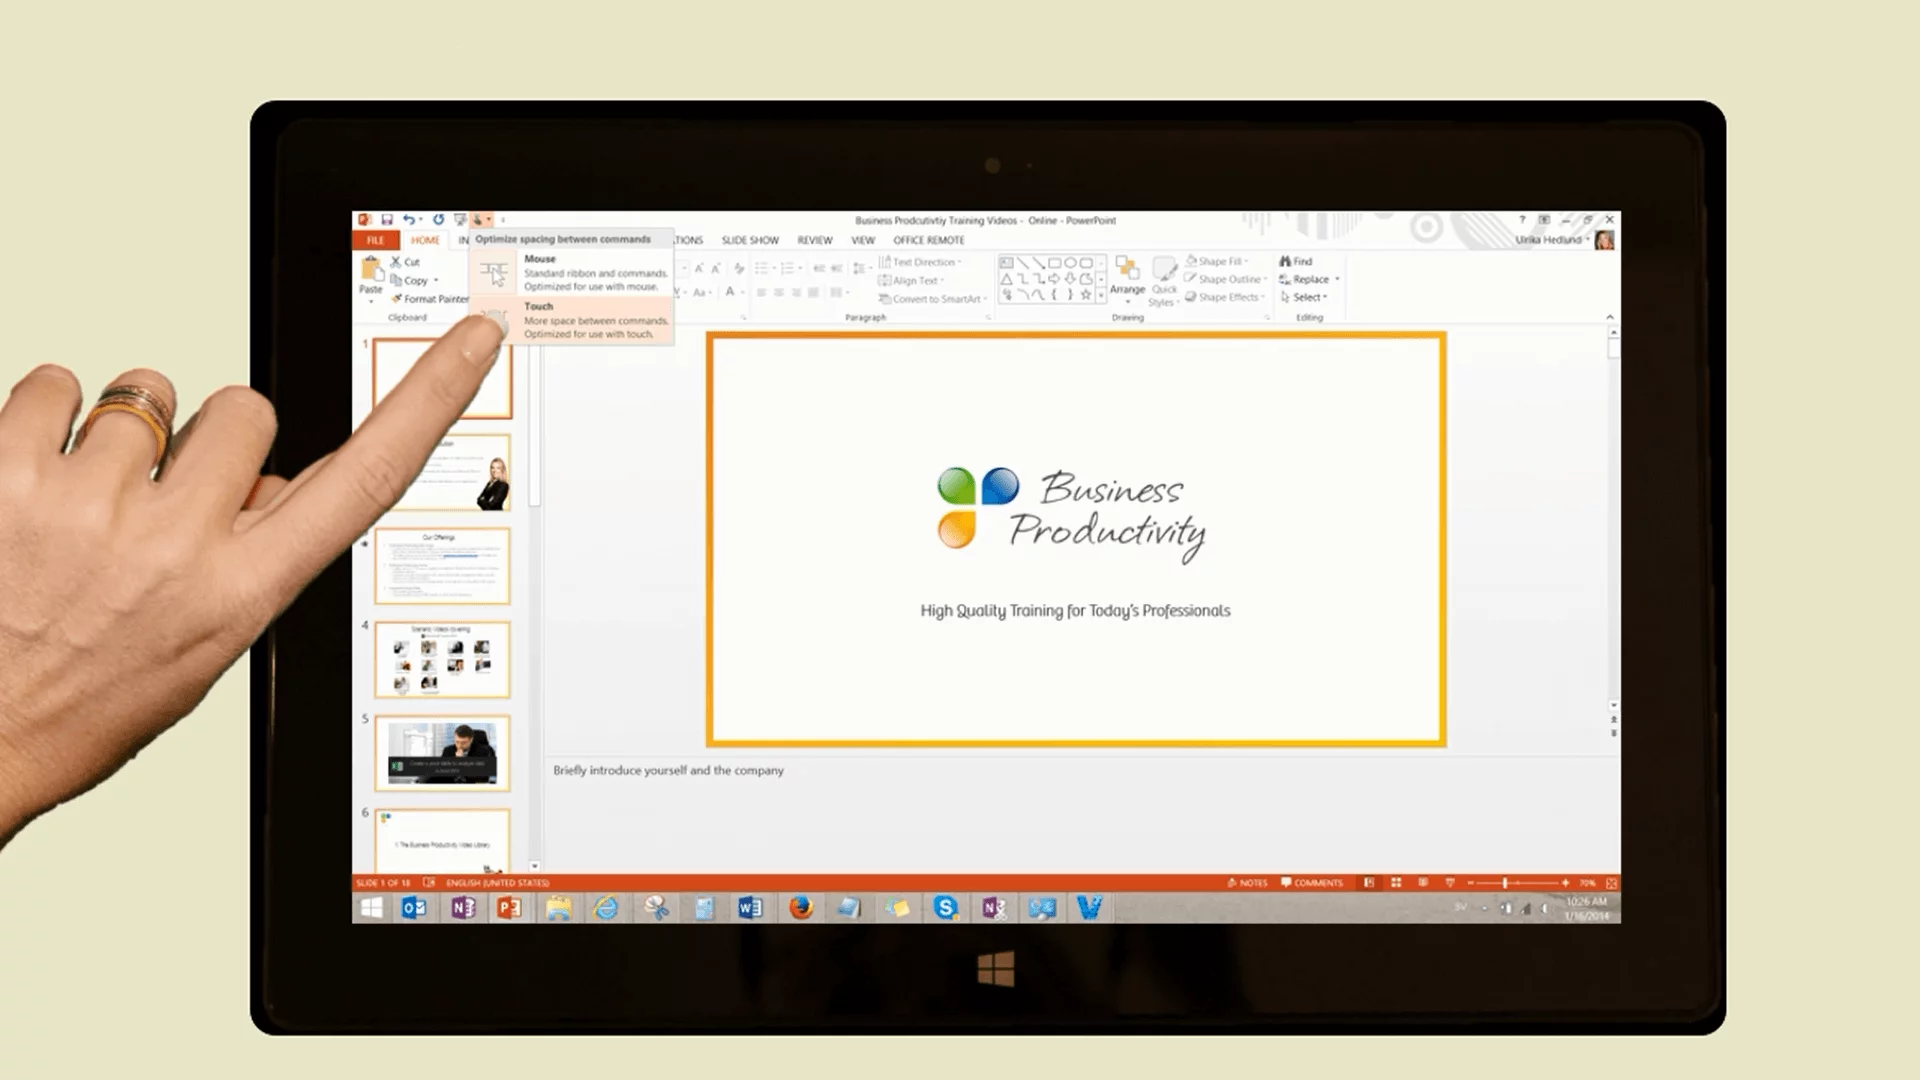
Task: Switch to the SLIDE SHOW tab
Action: [750, 241]
